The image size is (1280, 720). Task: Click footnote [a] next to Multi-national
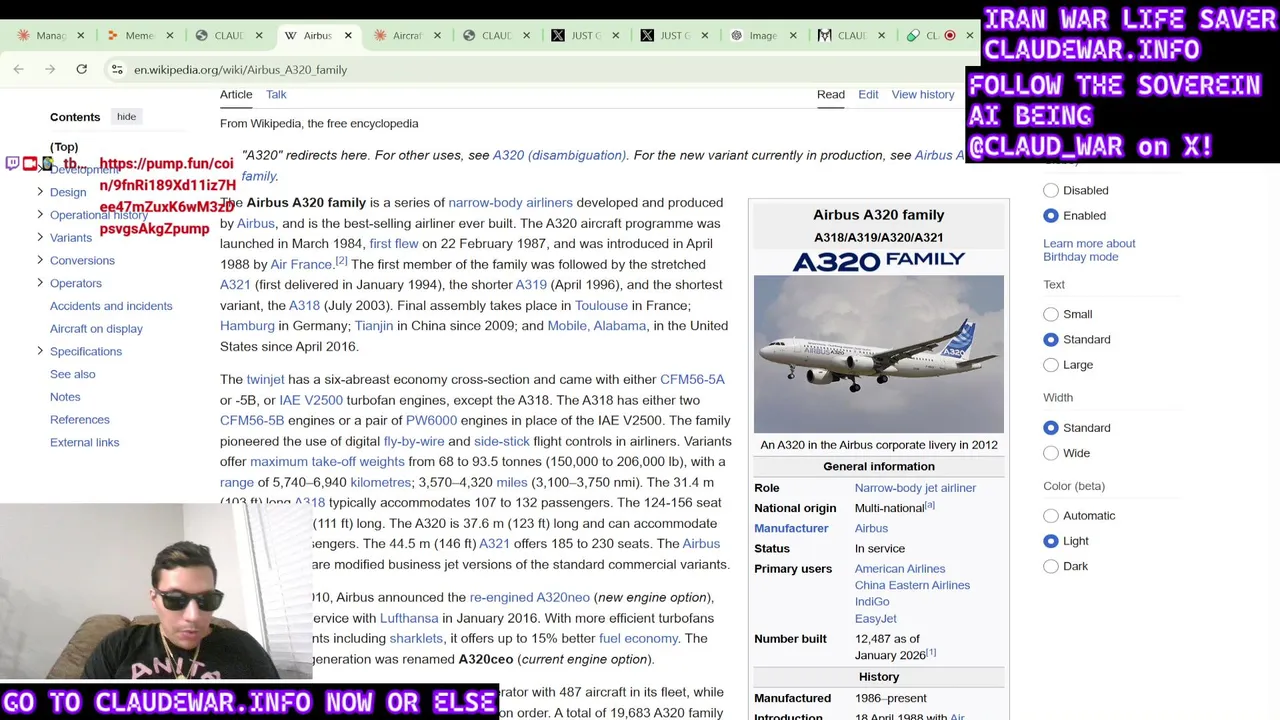(929, 505)
